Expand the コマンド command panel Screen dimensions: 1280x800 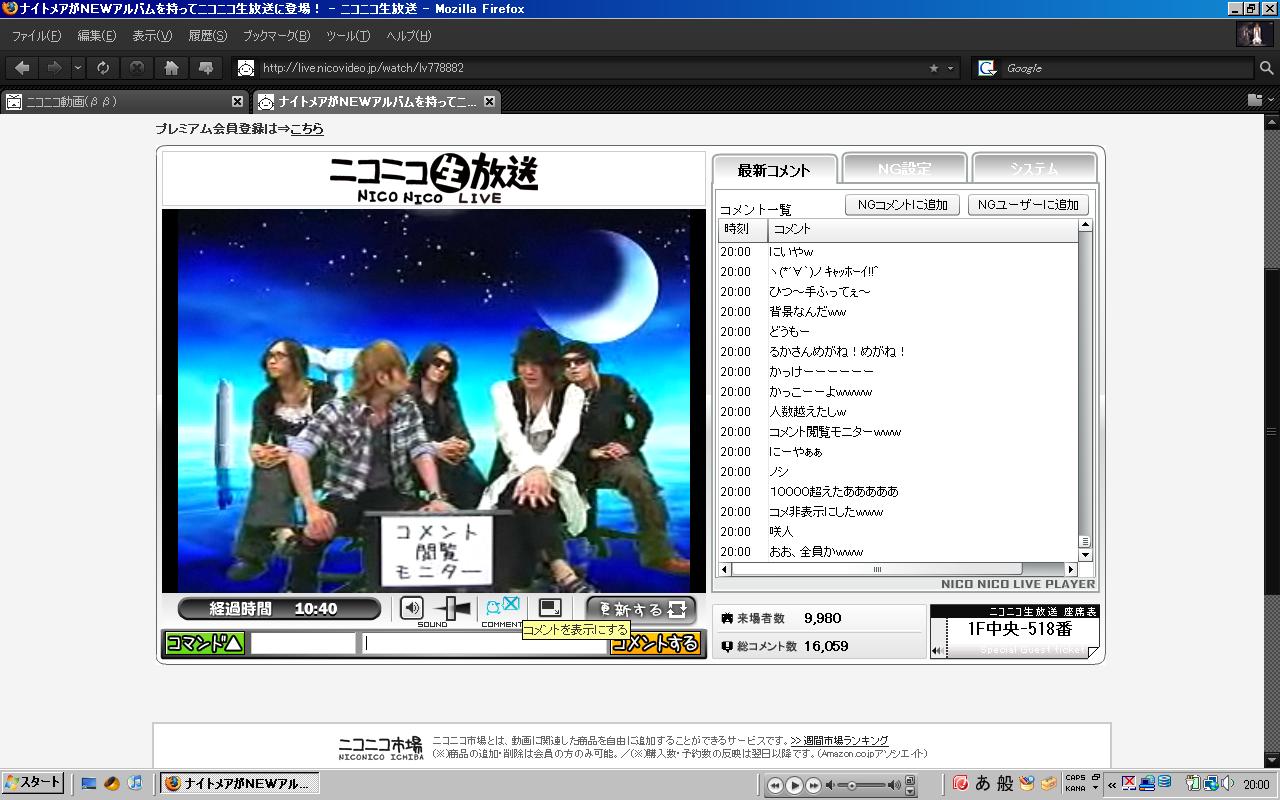[x=205, y=643]
